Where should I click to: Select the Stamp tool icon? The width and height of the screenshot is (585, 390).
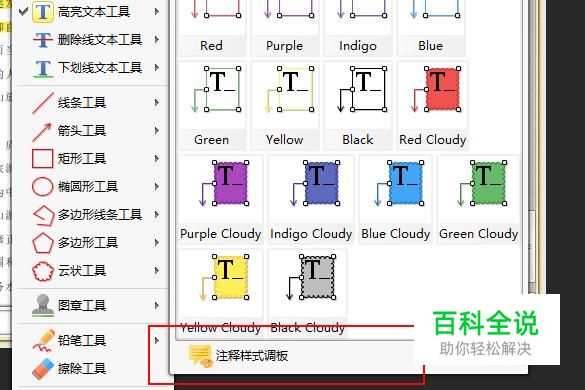43,305
